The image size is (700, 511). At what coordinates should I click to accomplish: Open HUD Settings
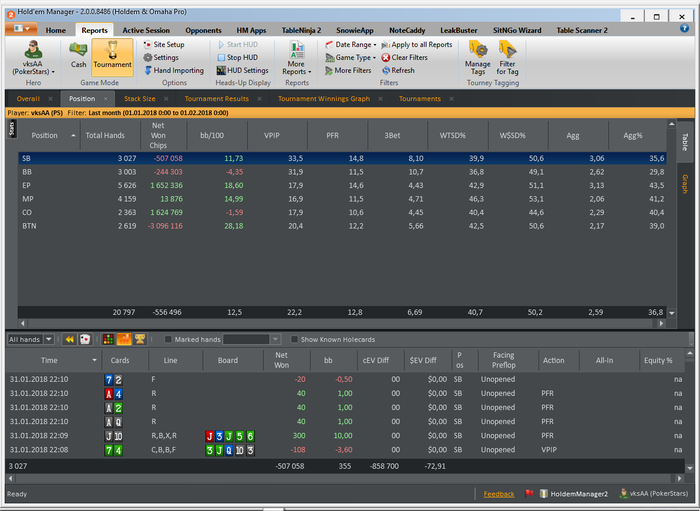[x=242, y=71]
